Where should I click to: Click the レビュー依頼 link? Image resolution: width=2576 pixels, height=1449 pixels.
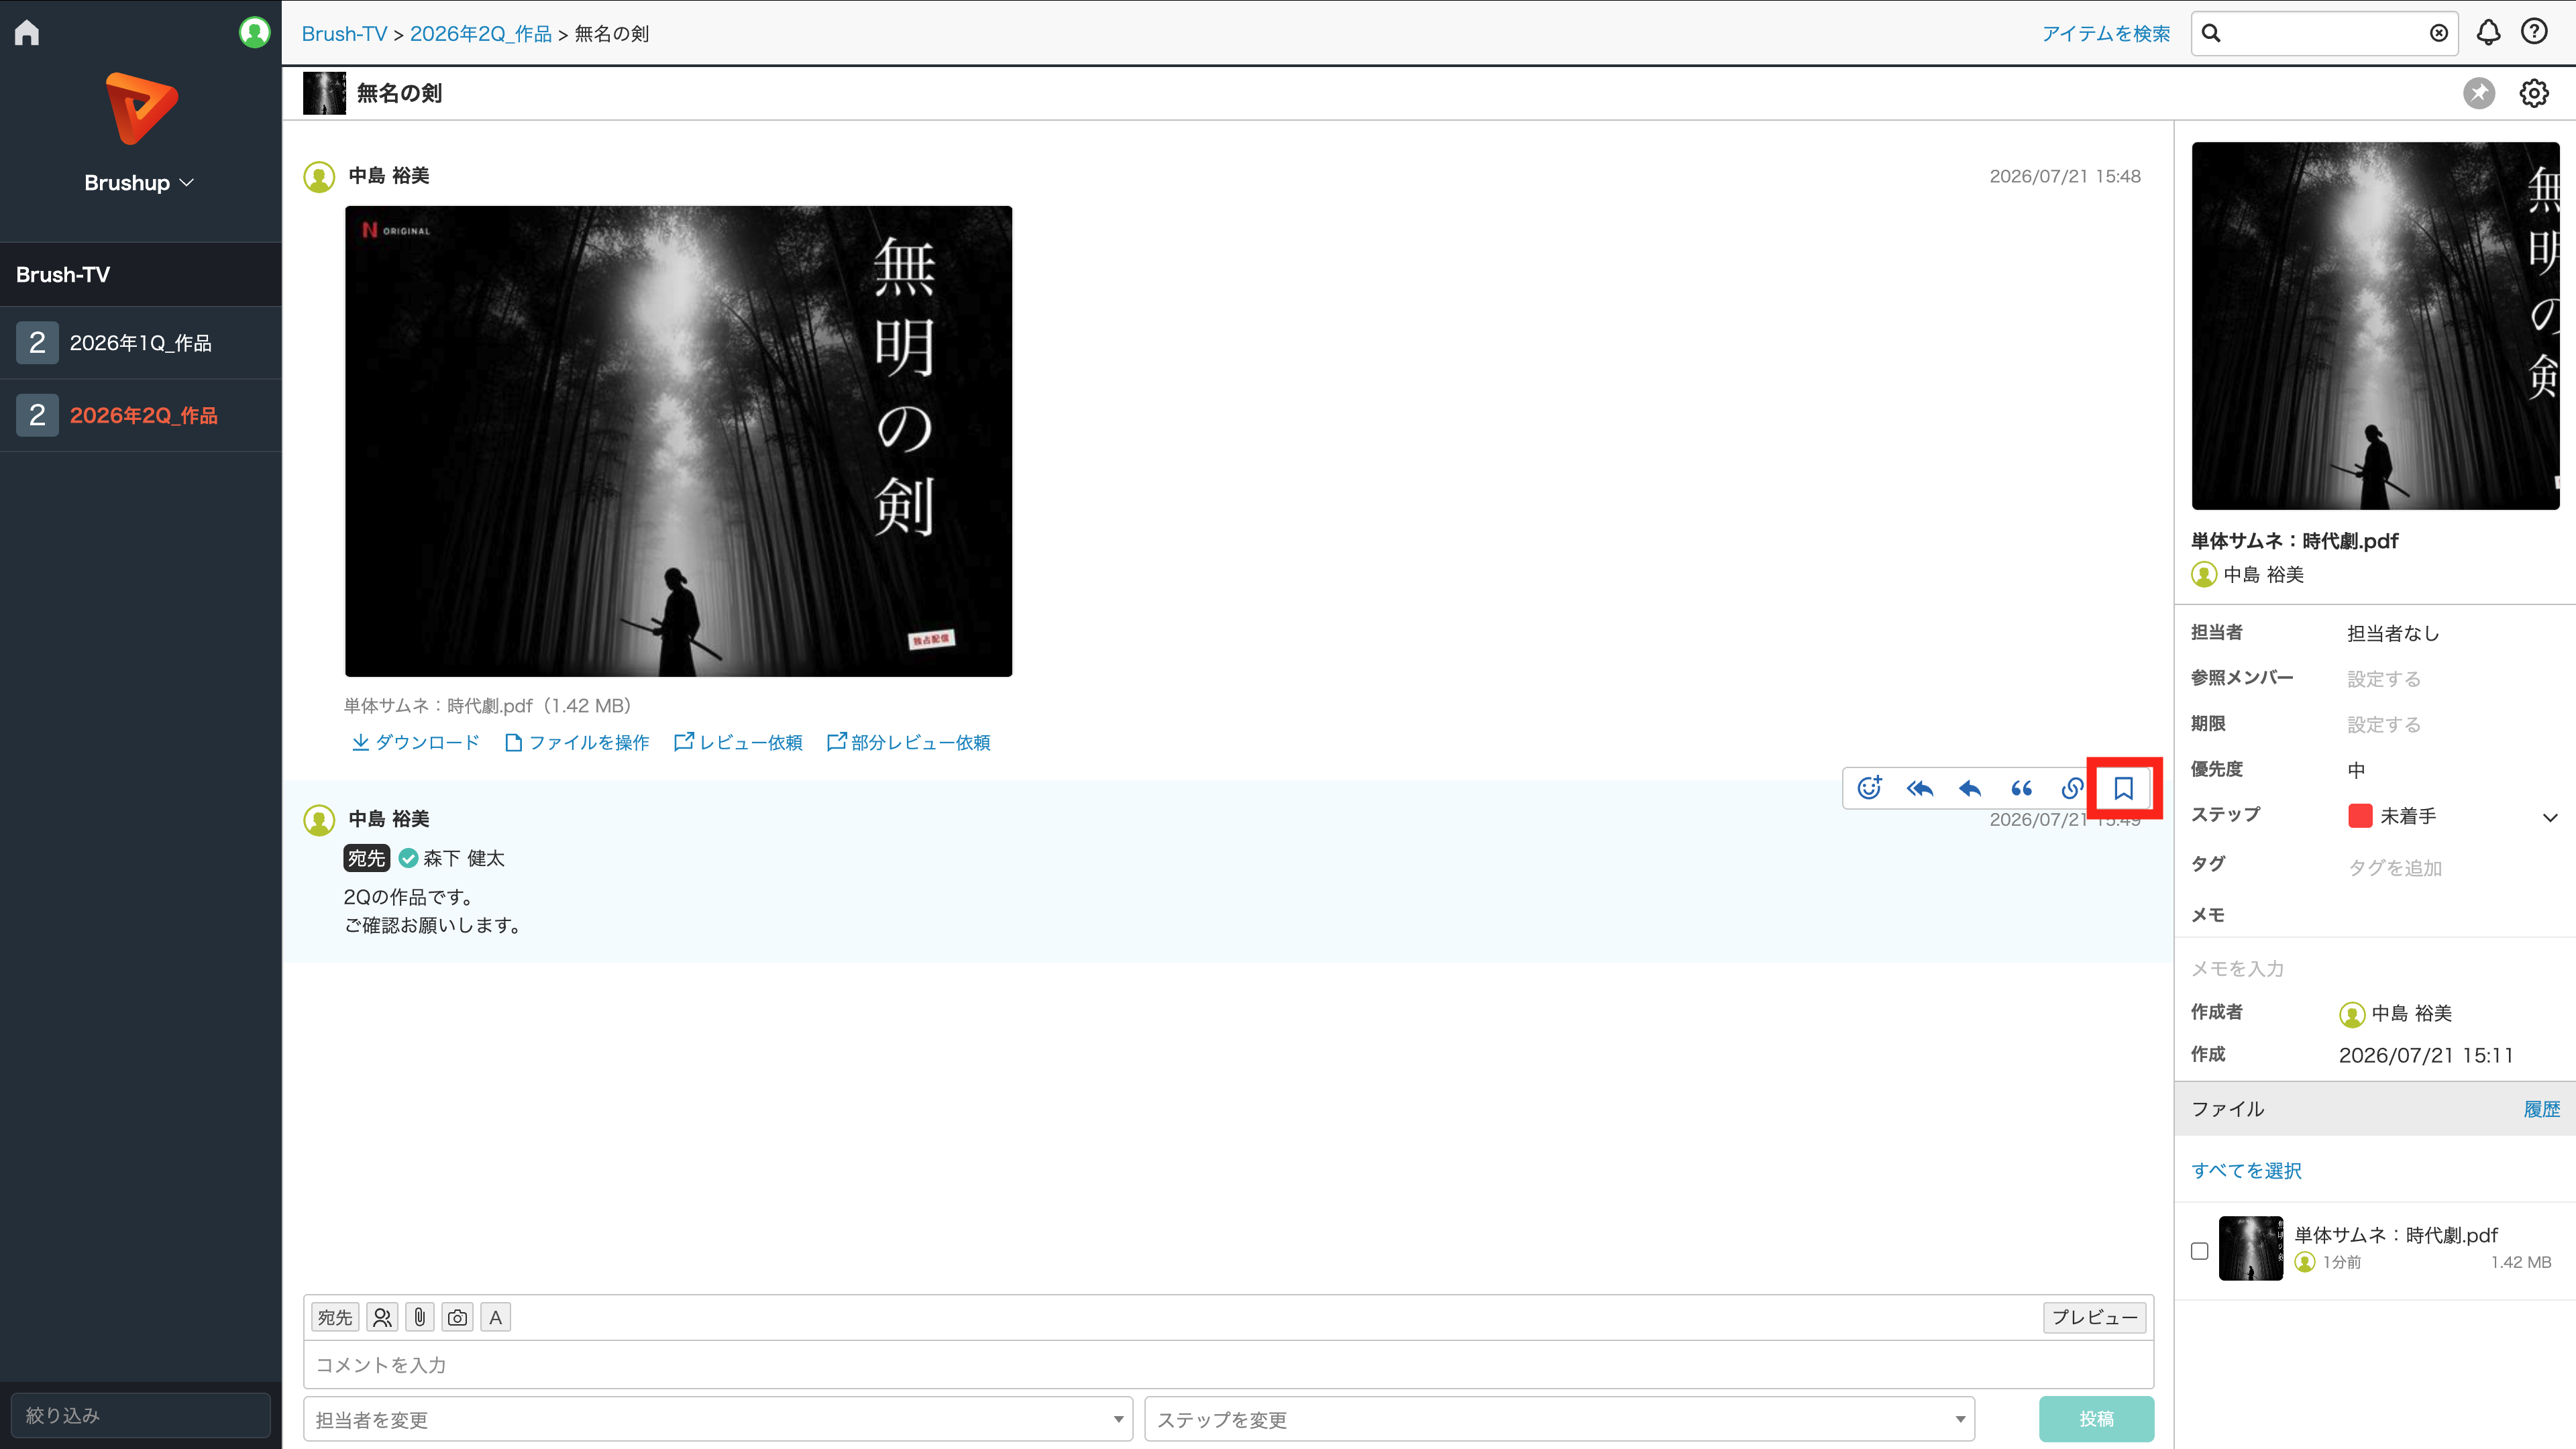click(738, 742)
